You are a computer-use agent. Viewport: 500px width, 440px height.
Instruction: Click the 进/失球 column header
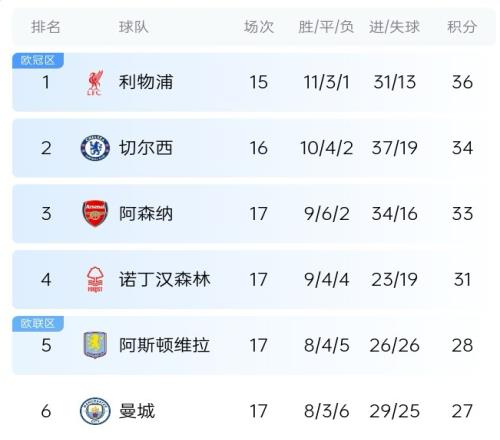394,27
